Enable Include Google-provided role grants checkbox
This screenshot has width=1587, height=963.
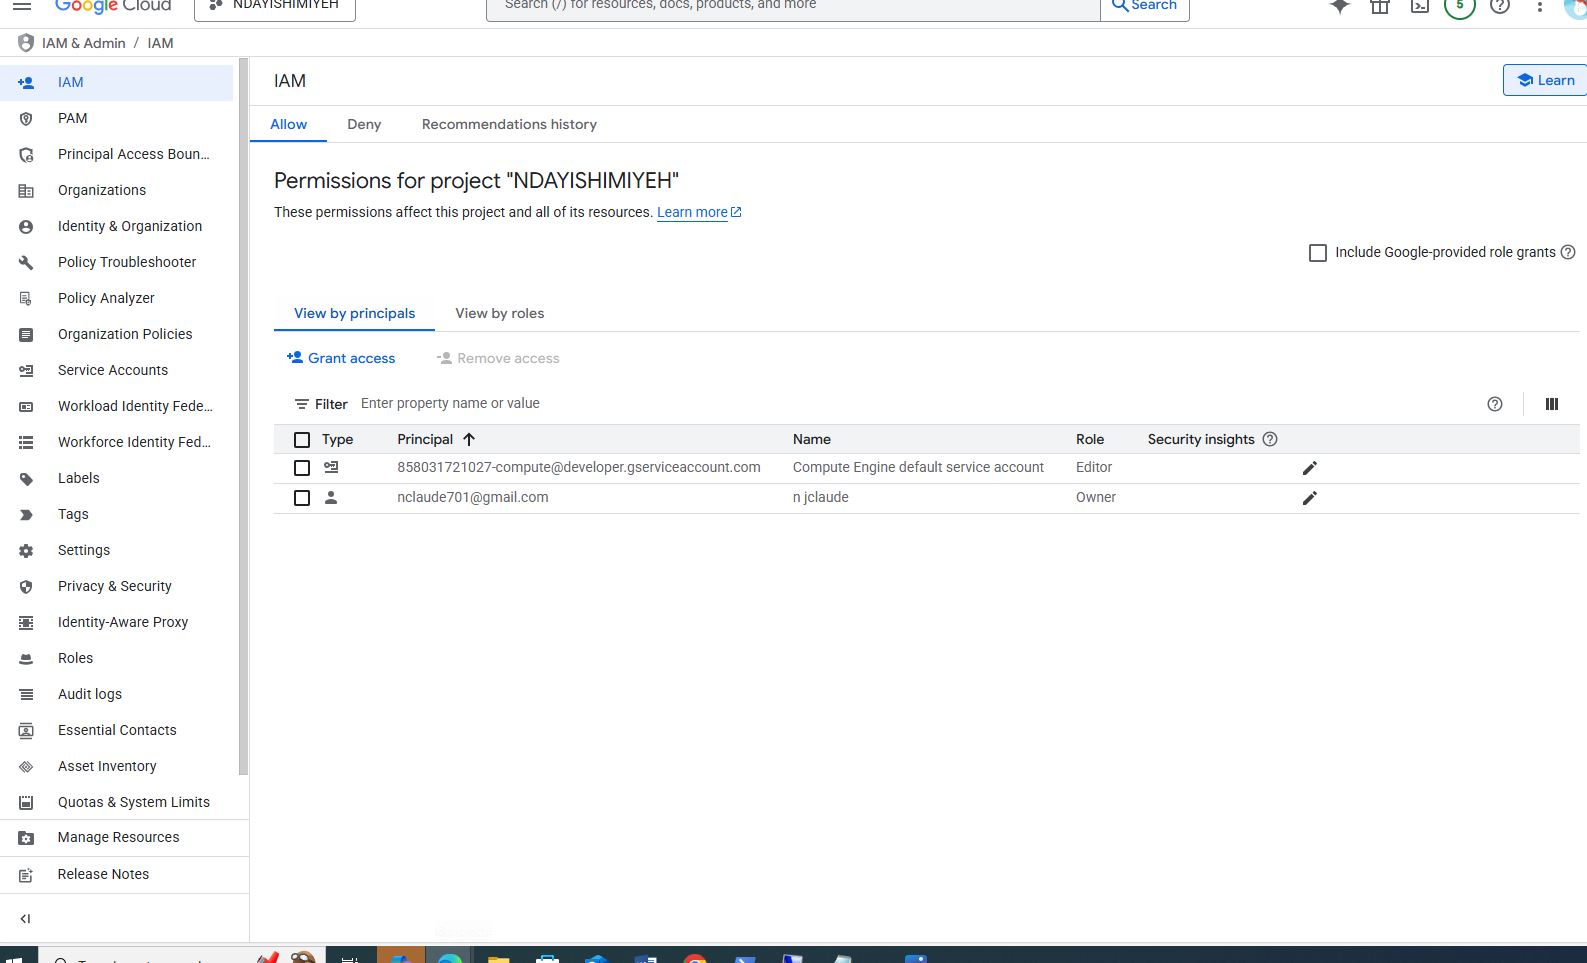coord(1318,253)
